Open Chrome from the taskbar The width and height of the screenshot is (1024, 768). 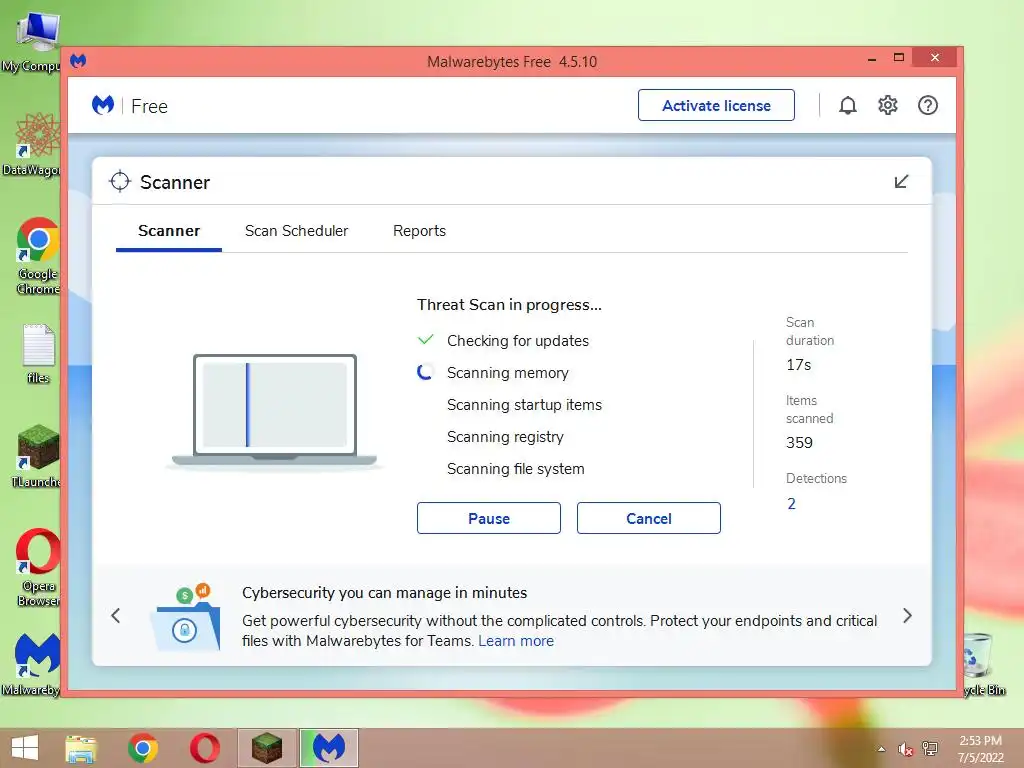coord(143,748)
